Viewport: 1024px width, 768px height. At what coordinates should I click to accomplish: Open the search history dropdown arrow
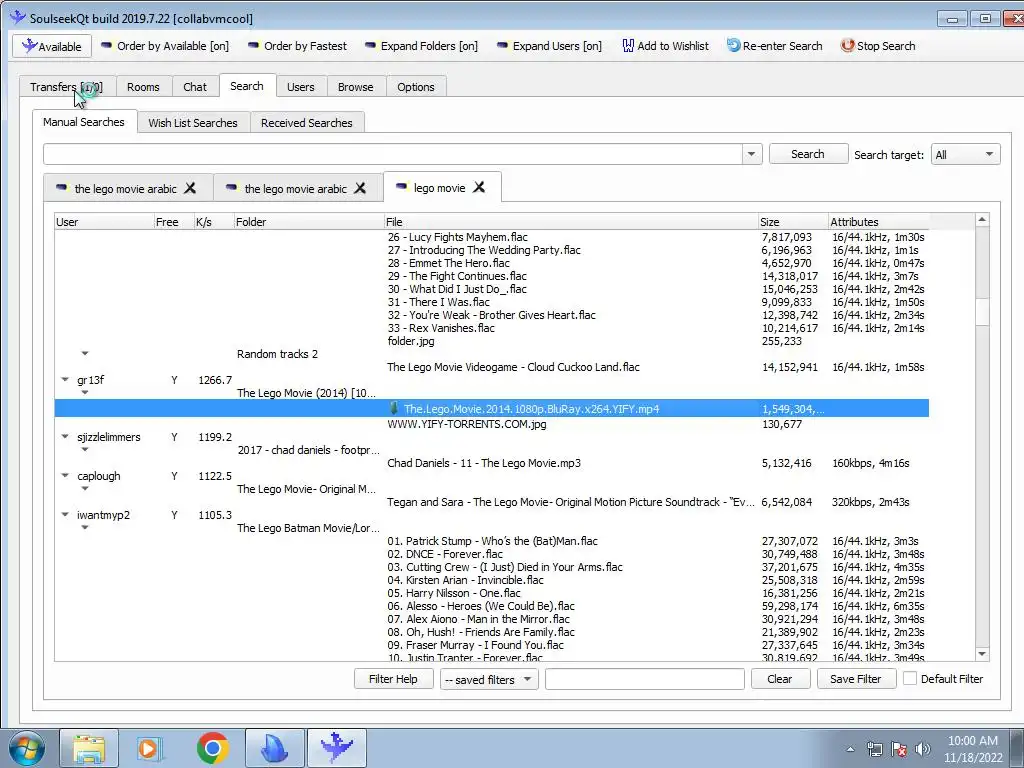751,154
